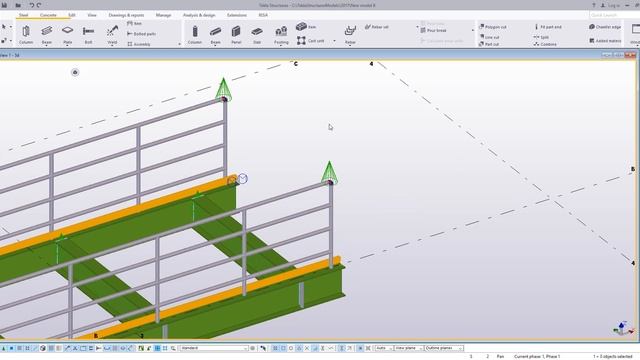Open the Edit ribbon tab
This screenshot has width=640, height=360.
point(72,15)
